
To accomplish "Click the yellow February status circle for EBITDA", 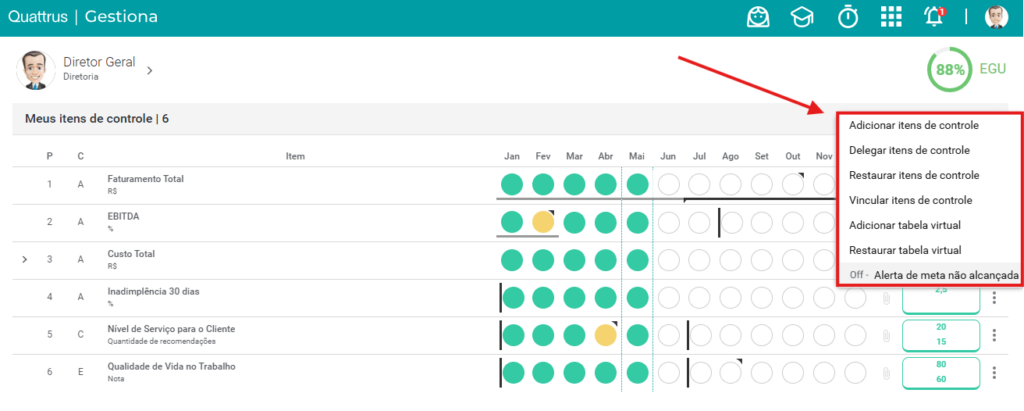I will click(543, 222).
